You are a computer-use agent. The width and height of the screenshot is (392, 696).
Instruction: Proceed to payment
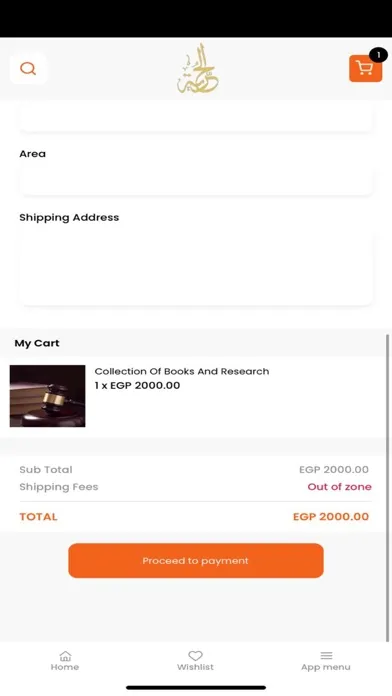tap(196, 561)
